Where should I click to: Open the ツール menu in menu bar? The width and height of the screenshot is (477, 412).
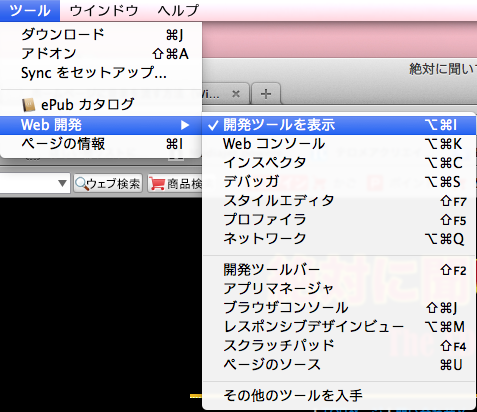click(x=30, y=10)
